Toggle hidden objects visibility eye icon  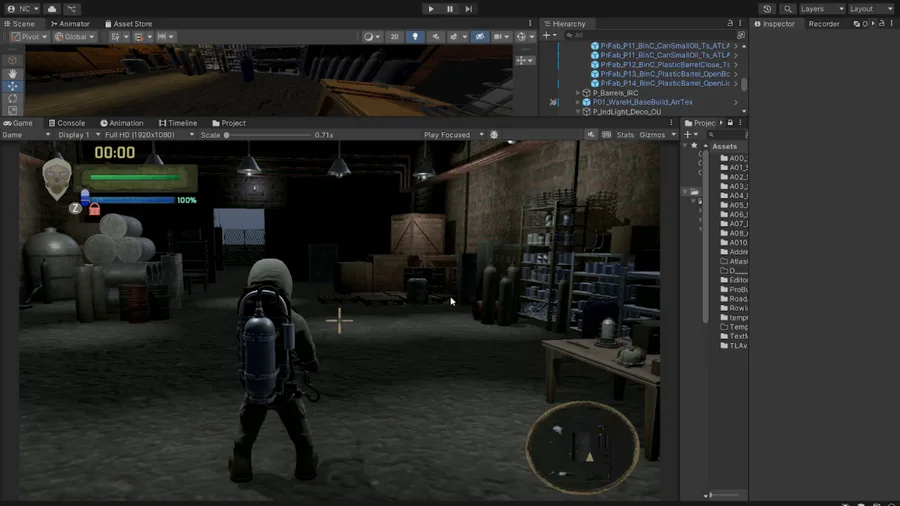point(480,37)
